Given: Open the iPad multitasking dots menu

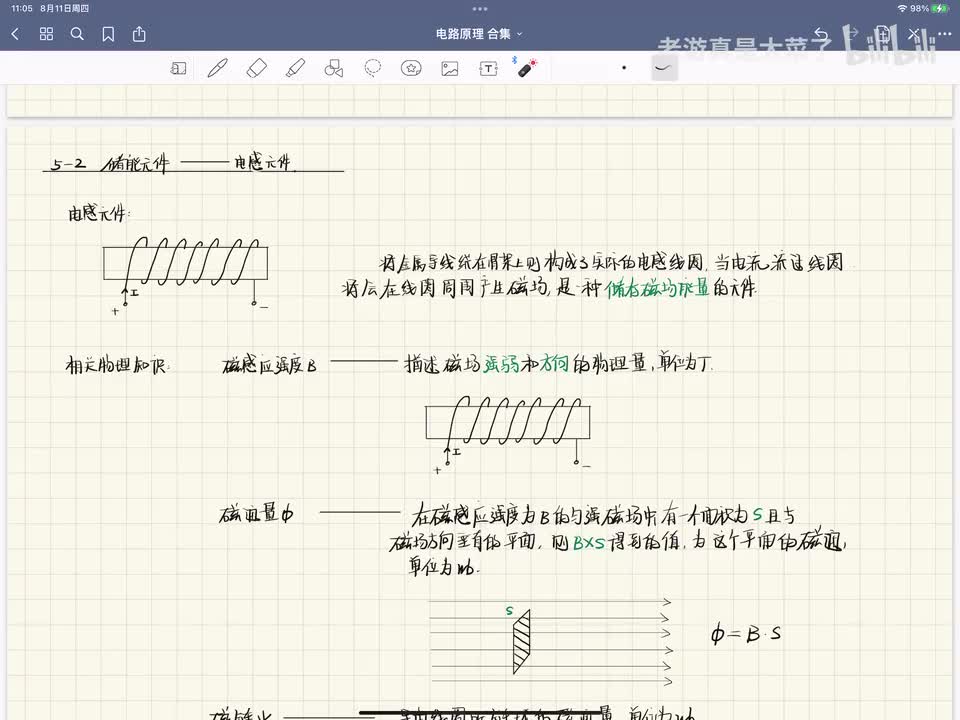Looking at the screenshot, I should (x=480, y=9).
